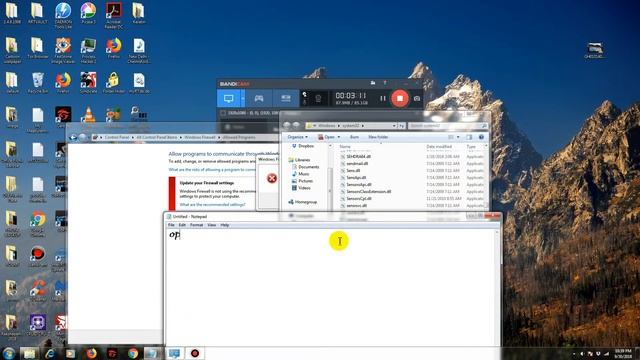640x360 pixels.
Task: Select sendmail.dll file in Explorer
Action: (354, 163)
